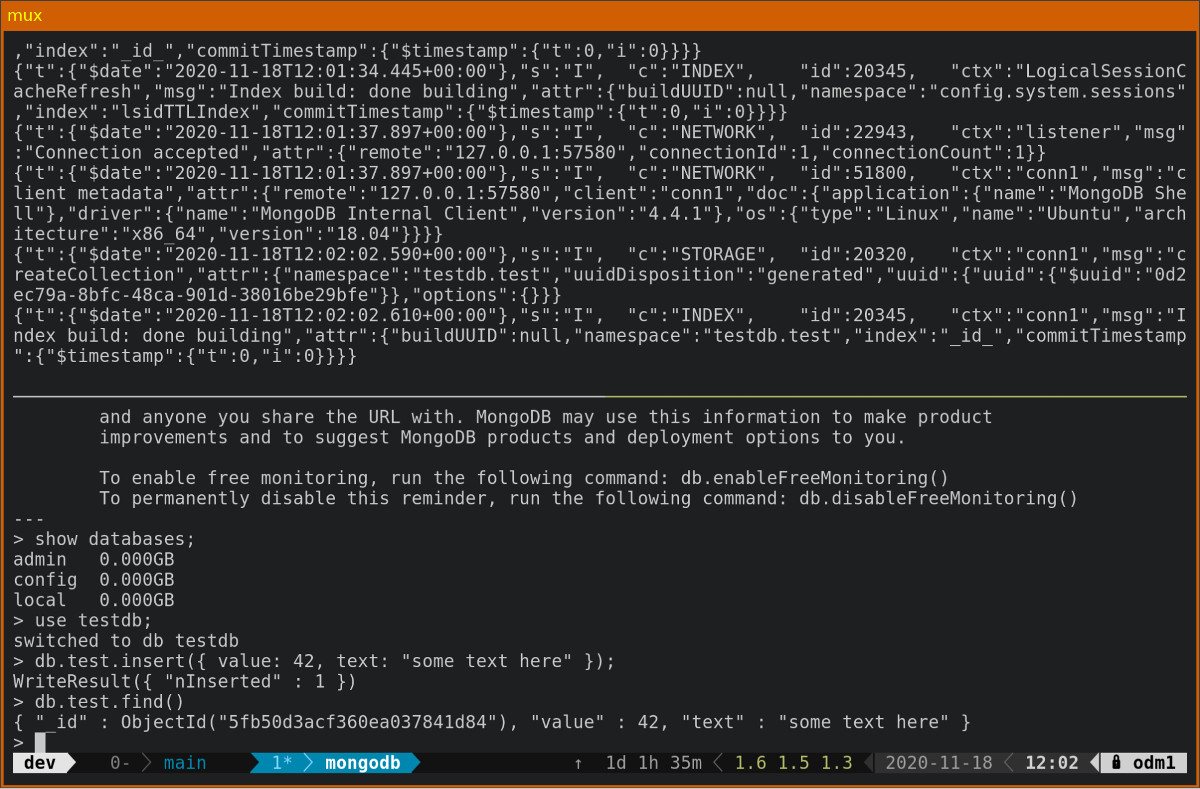Click hostname 'odm1' in status bar
The height and width of the screenshot is (789, 1200).
pos(1155,763)
